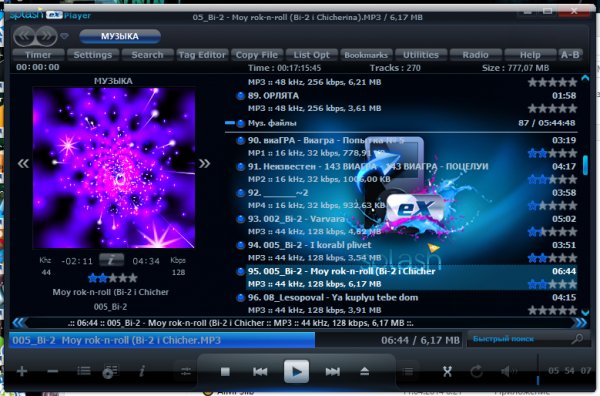Open track info italic i icon

[x=142, y=371]
